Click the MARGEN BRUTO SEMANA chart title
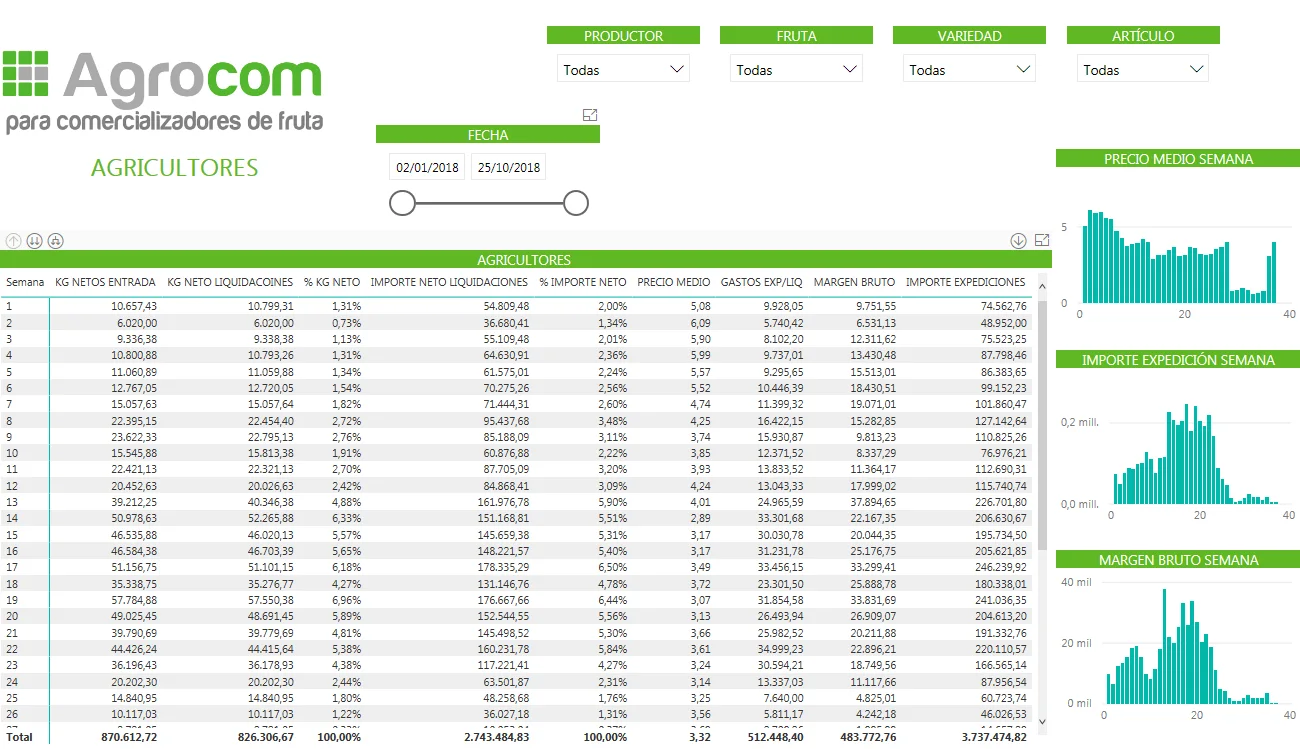This screenshot has width=1300, height=749. (1178, 560)
